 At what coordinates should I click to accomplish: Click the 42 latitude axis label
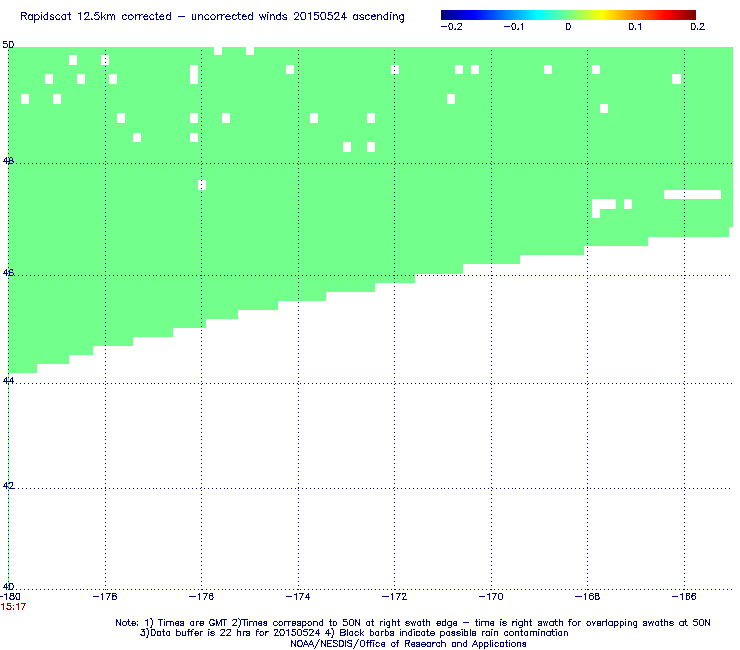pos(8,486)
